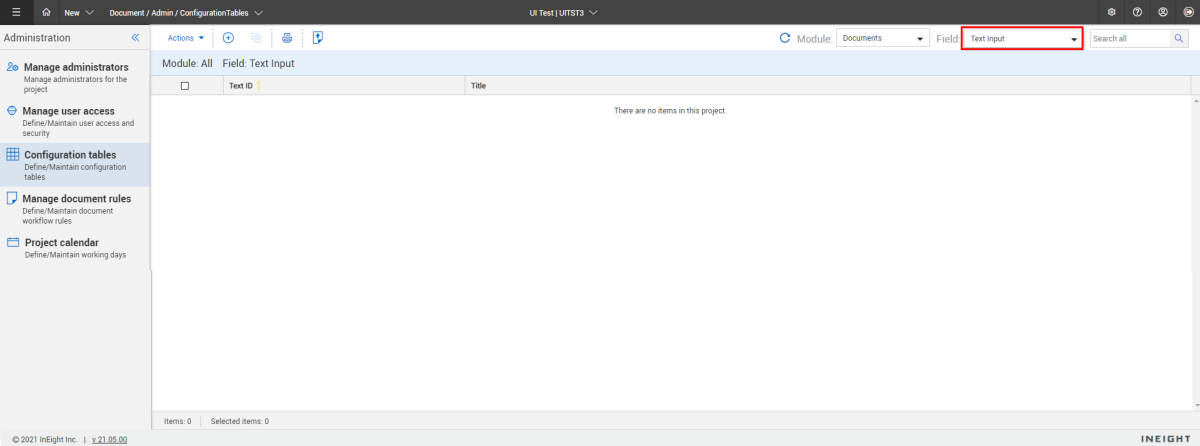Open the user profile icon
This screenshot has height=446, width=1200.
pos(1163,12)
